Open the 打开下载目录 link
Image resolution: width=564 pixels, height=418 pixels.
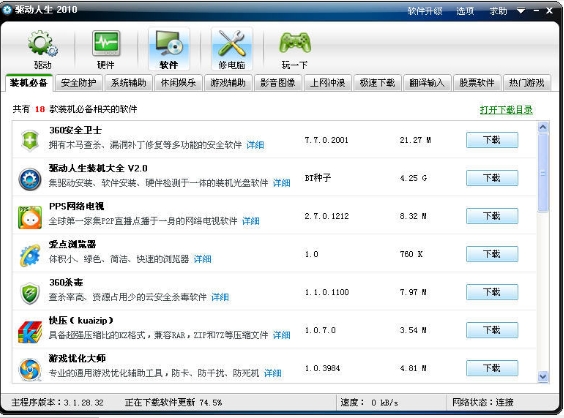pyautogui.click(x=506, y=110)
